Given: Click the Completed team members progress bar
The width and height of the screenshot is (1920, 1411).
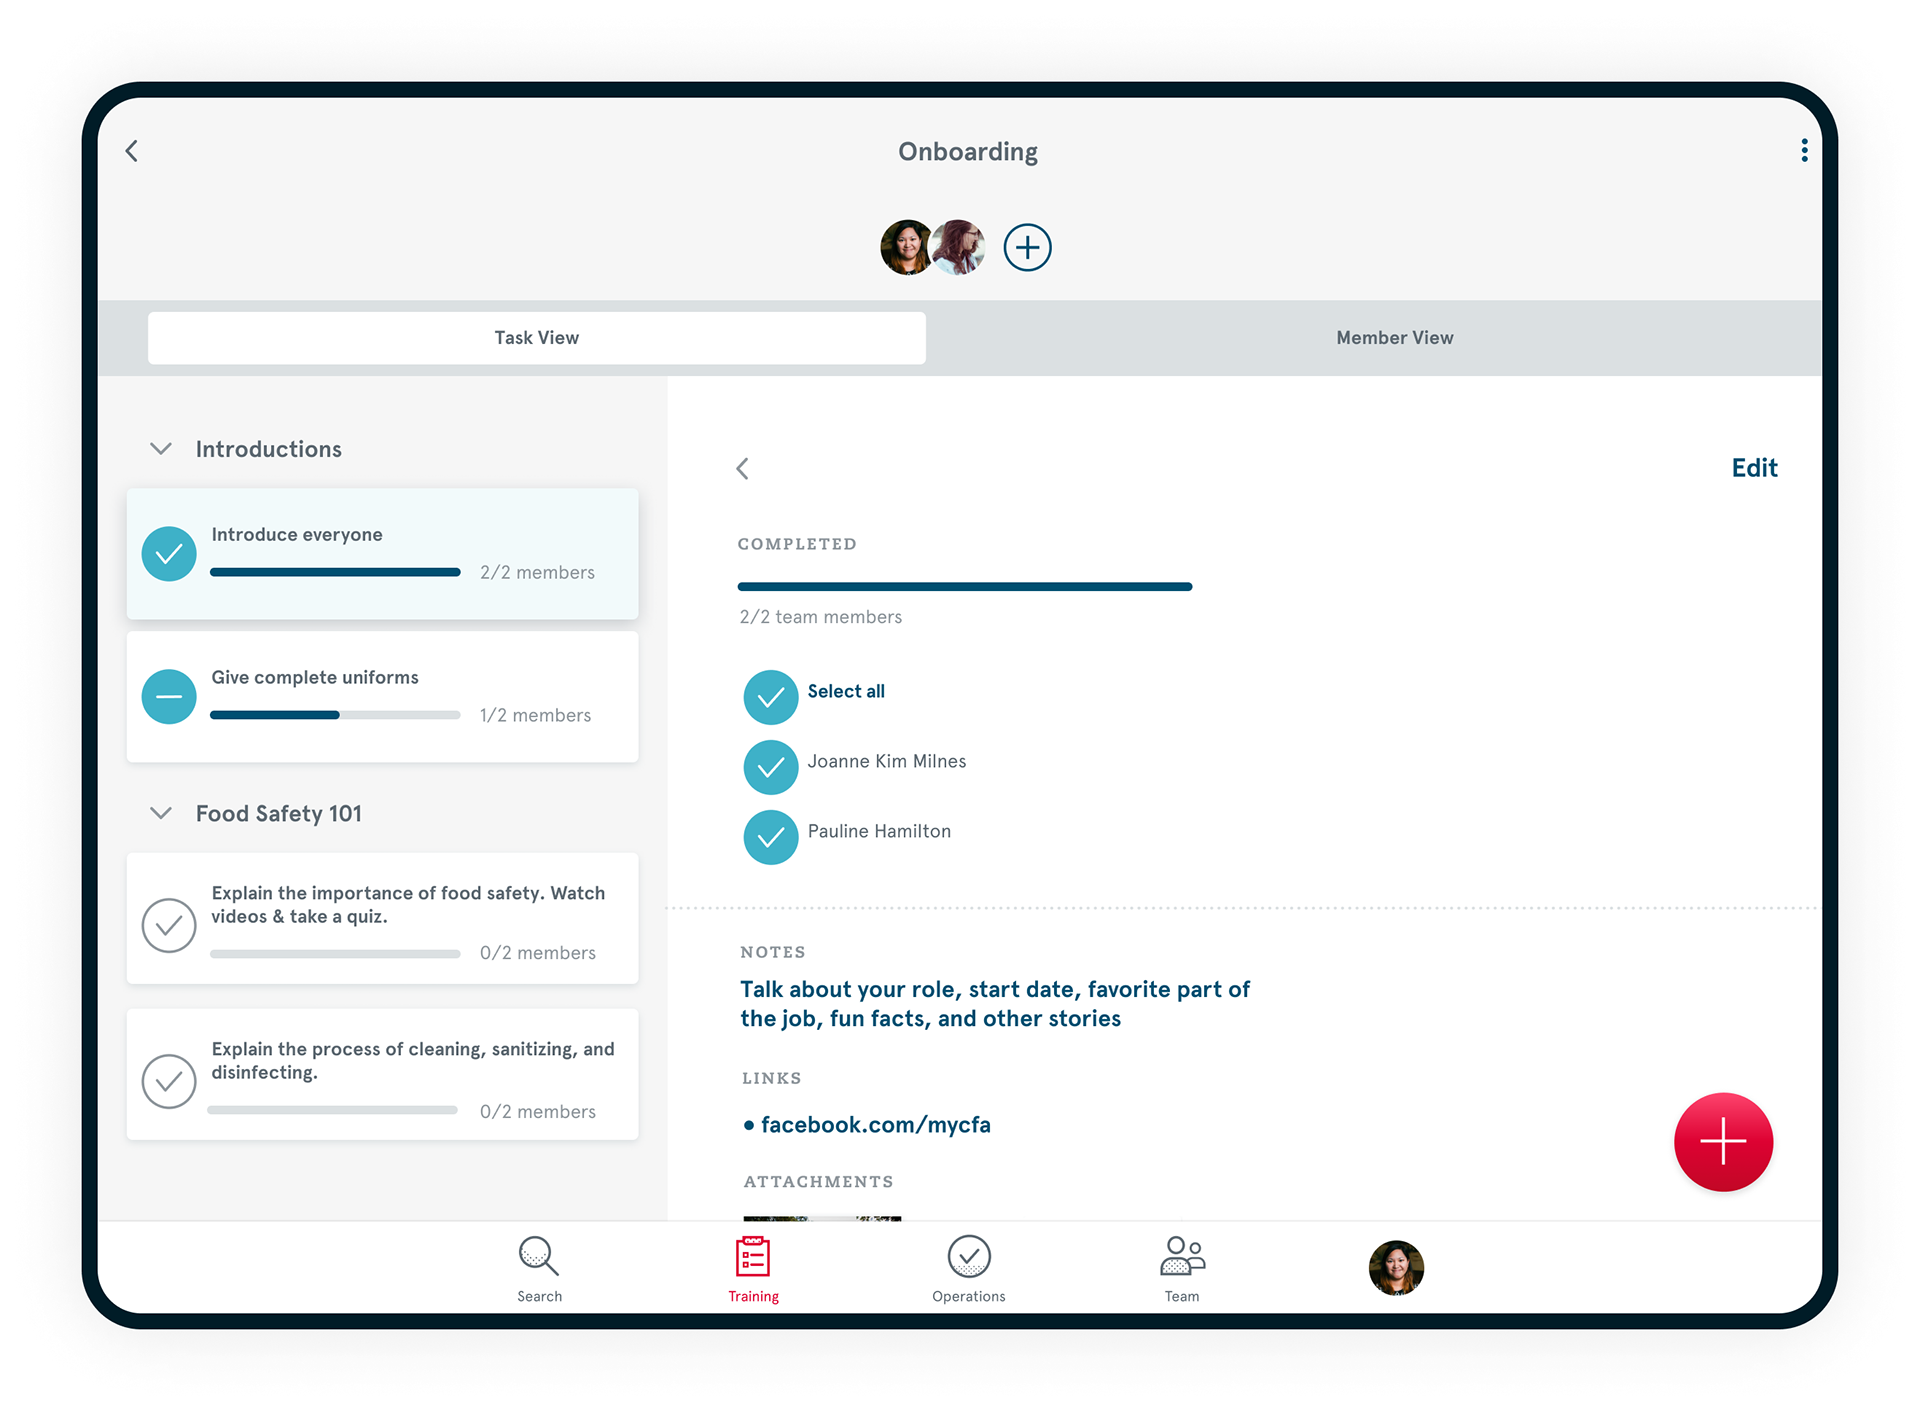Looking at the screenshot, I should (x=965, y=587).
